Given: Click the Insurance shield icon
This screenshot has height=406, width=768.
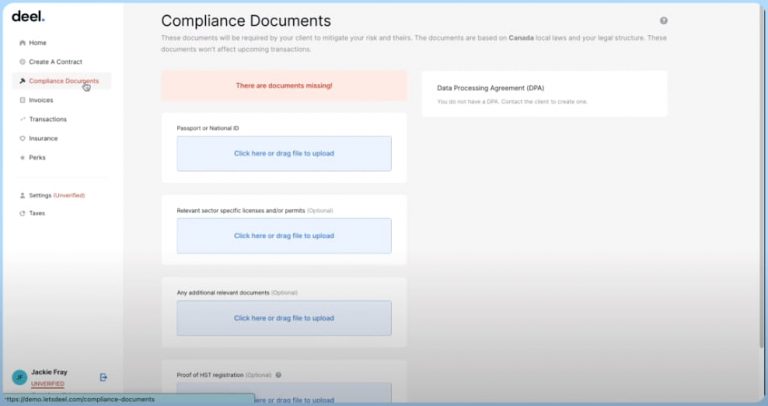Looking at the screenshot, I should click(x=22, y=138).
